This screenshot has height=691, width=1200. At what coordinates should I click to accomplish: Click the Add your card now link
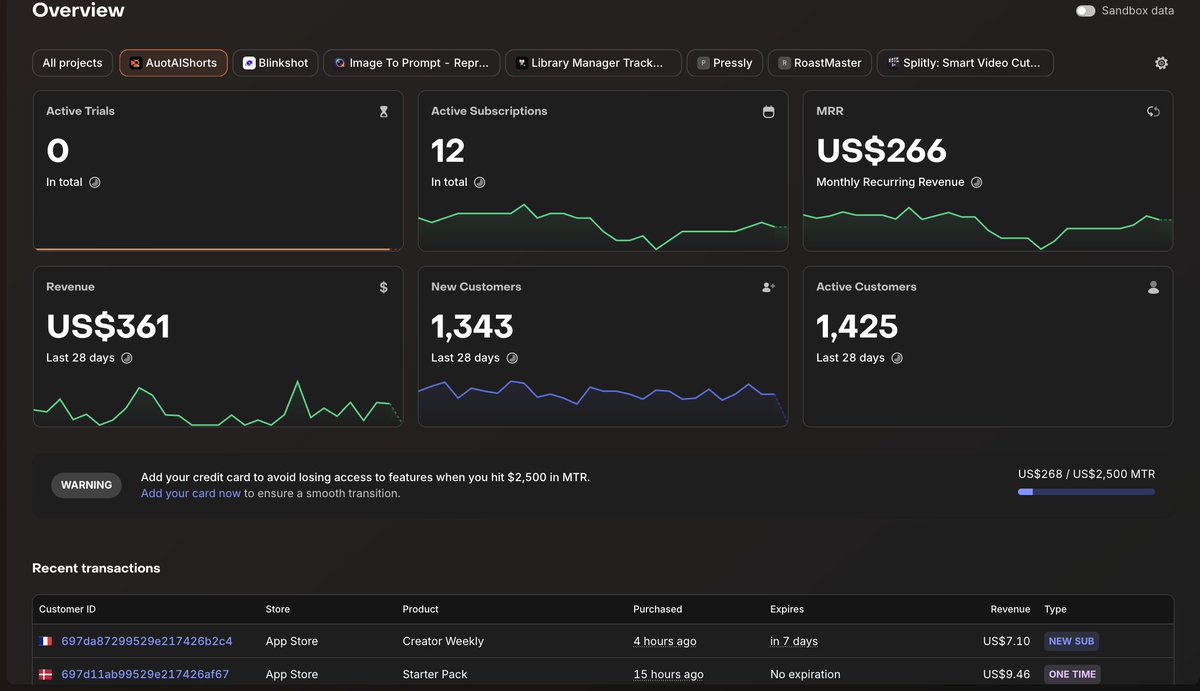(191, 494)
